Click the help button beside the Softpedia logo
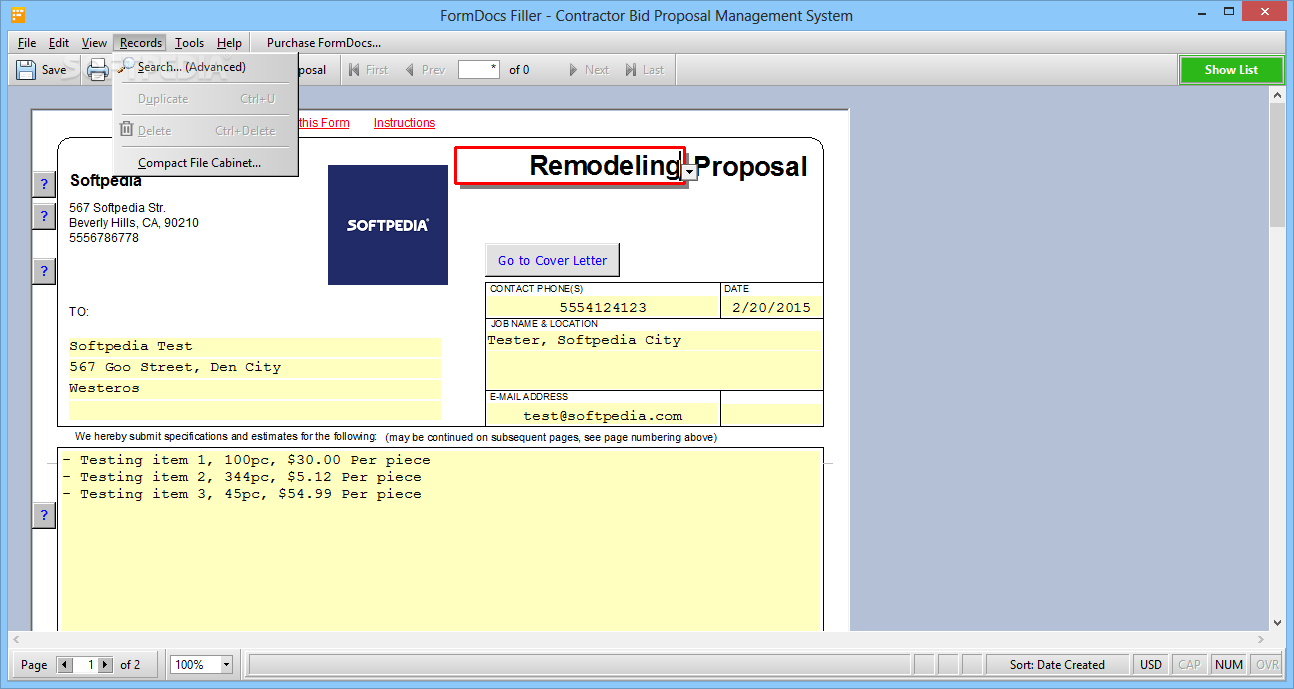 tap(44, 271)
